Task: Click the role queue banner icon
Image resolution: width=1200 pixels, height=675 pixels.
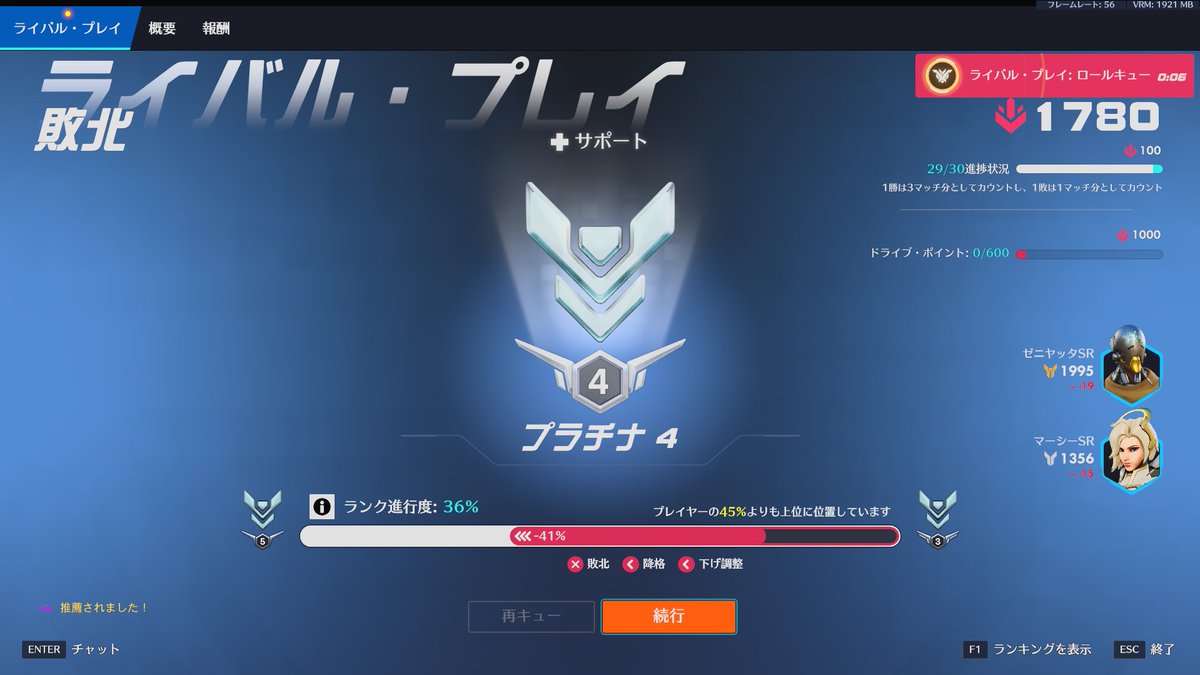Action: pos(940,76)
